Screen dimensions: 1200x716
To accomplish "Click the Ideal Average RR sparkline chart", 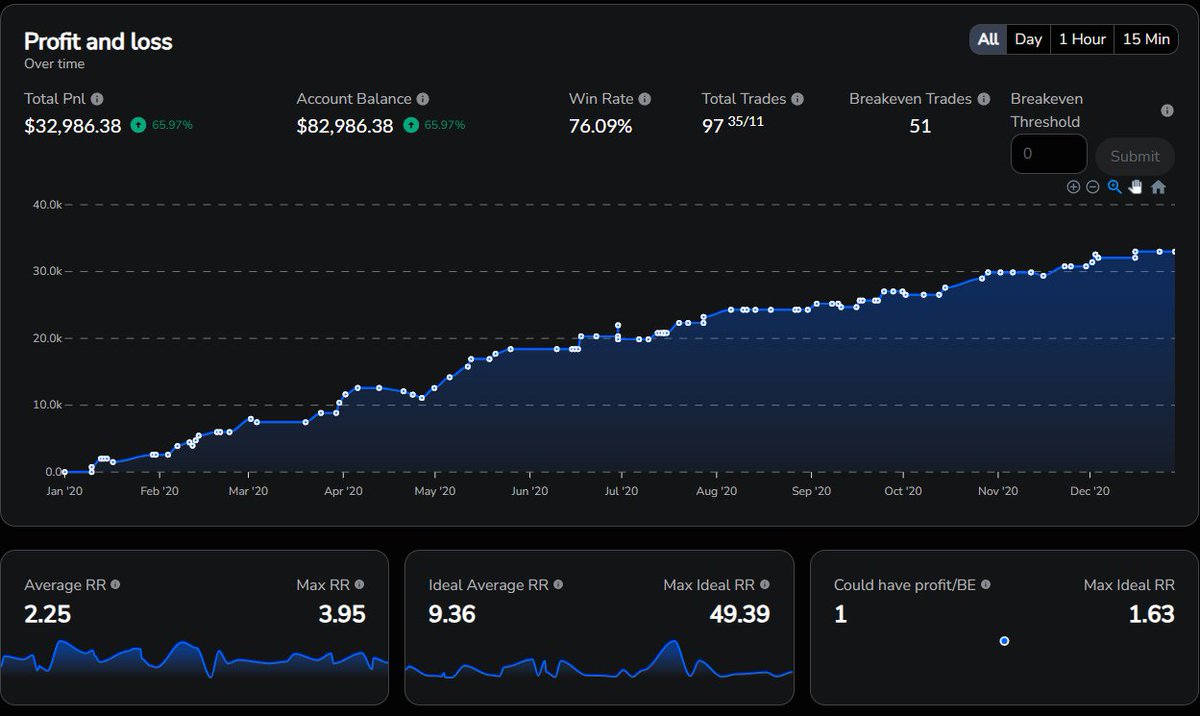I will point(599,660).
